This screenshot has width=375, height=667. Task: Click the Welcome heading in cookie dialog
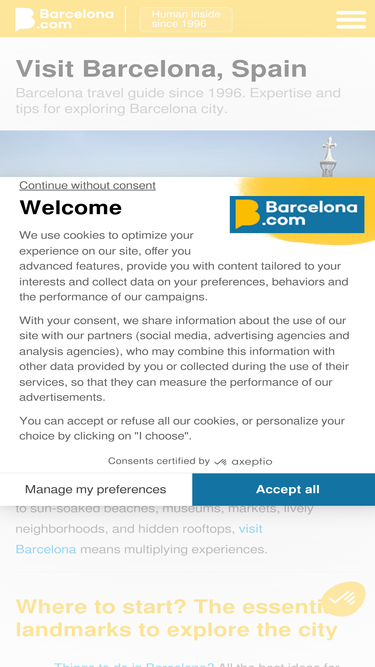click(x=71, y=208)
